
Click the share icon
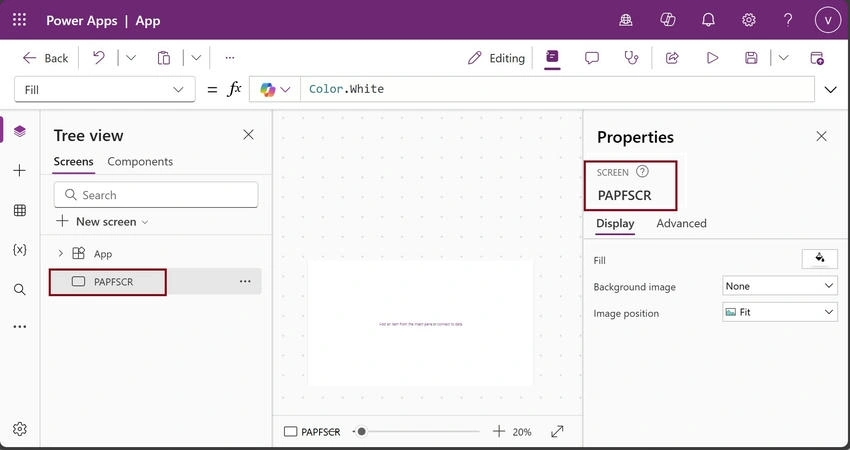point(672,58)
